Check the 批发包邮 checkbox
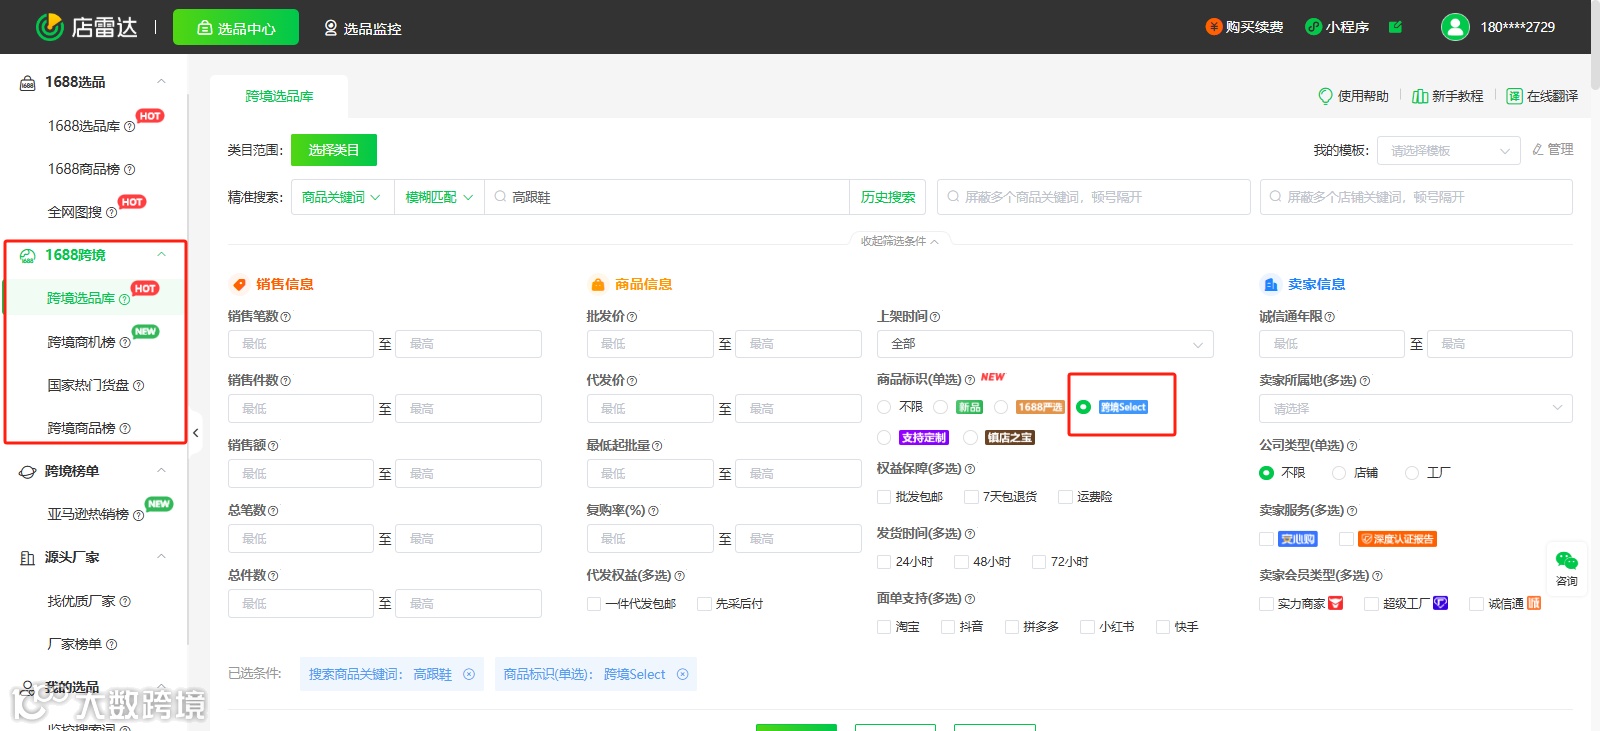Screen dimensions: 1600x731 point(884,497)
